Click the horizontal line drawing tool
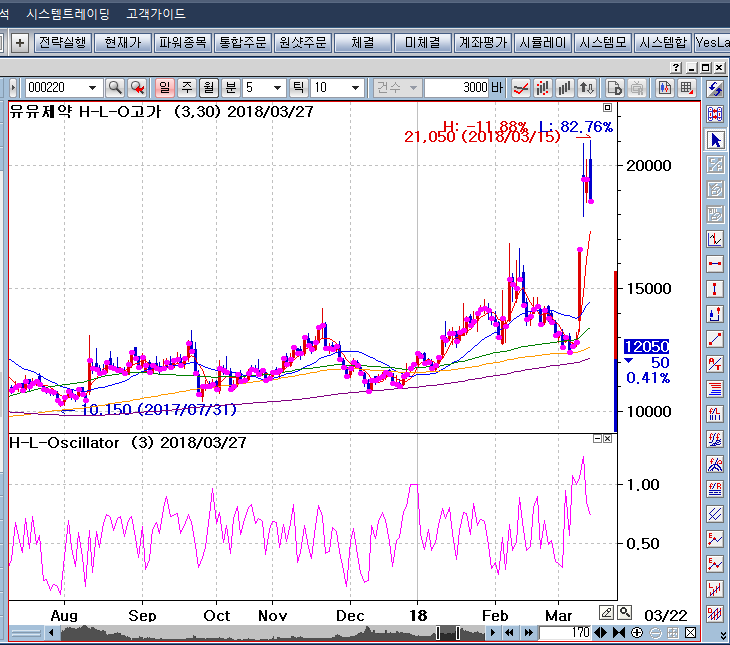This screenshot has width=730, height=645. 715,264
